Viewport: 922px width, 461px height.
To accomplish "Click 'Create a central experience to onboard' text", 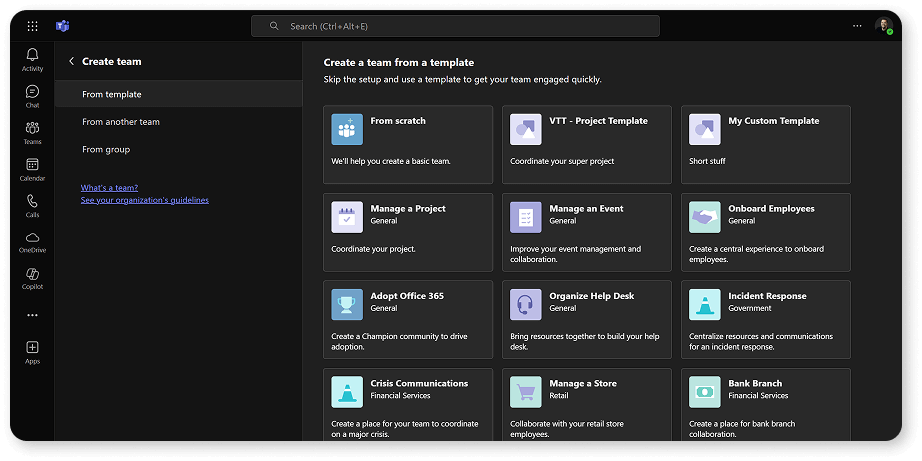I will click(756, 254).
